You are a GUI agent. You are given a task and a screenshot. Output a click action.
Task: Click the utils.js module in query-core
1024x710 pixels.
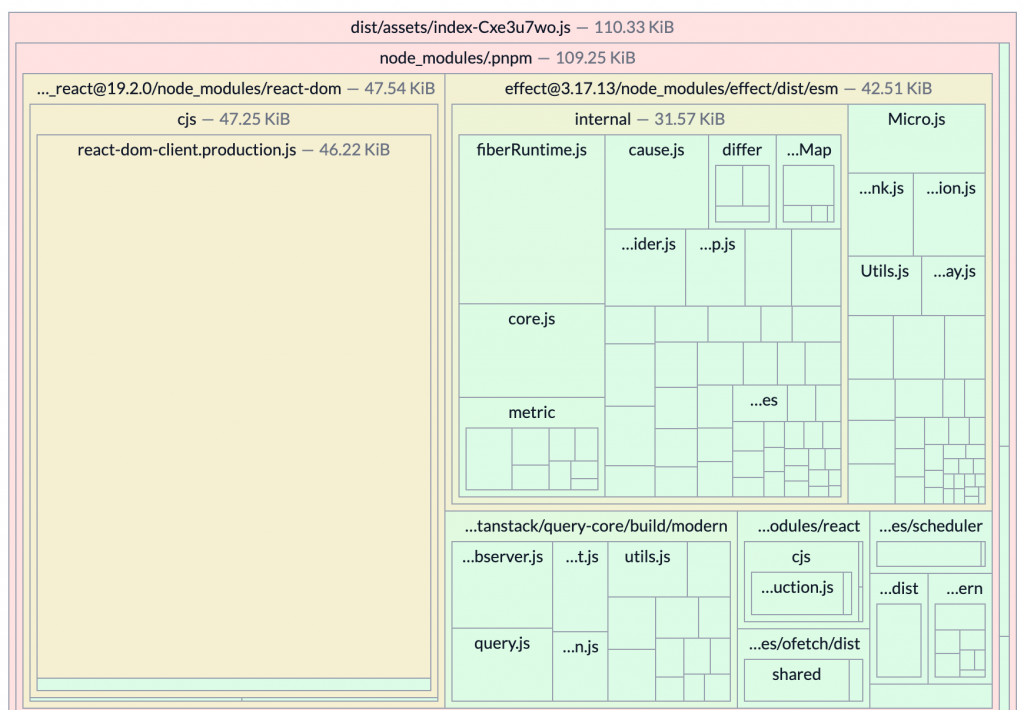(x=647, y=569)
